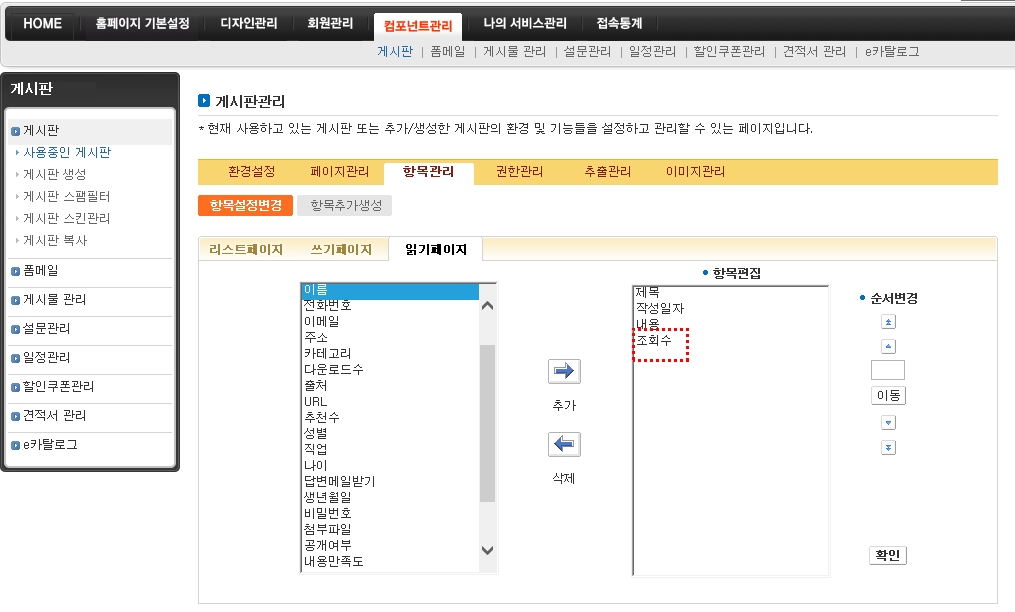Click the 항목추가생성 button

(x=345, y=206)
